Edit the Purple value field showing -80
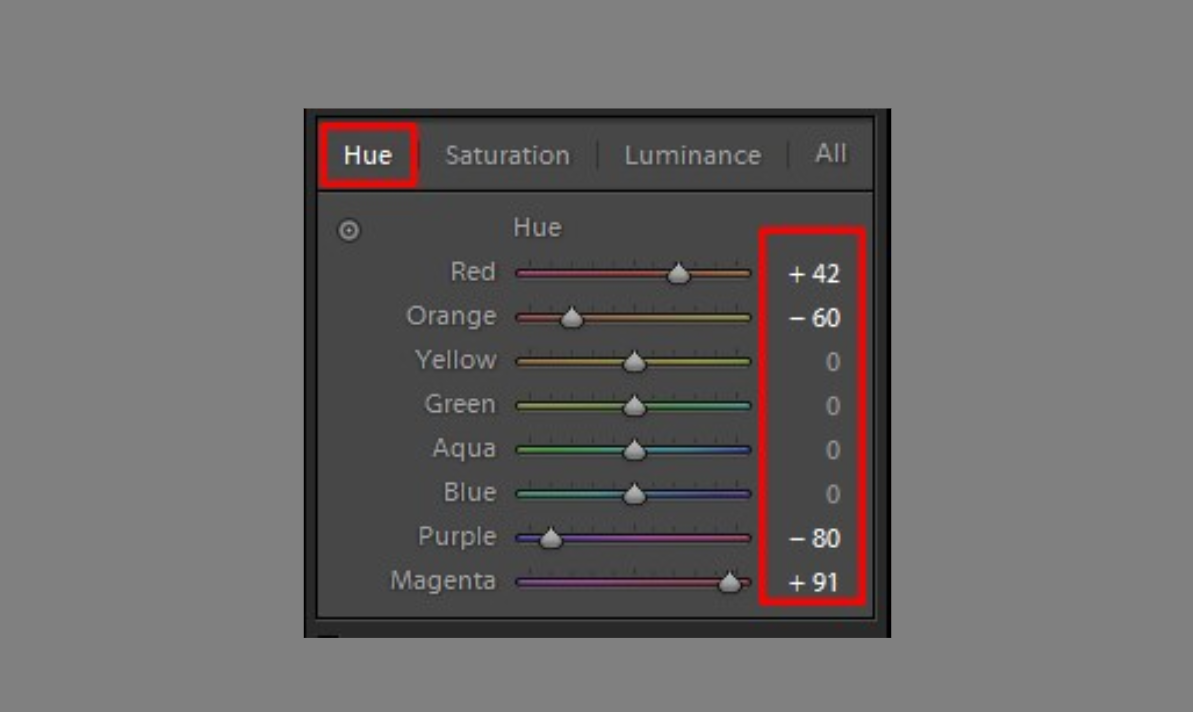 click(814, 538)
